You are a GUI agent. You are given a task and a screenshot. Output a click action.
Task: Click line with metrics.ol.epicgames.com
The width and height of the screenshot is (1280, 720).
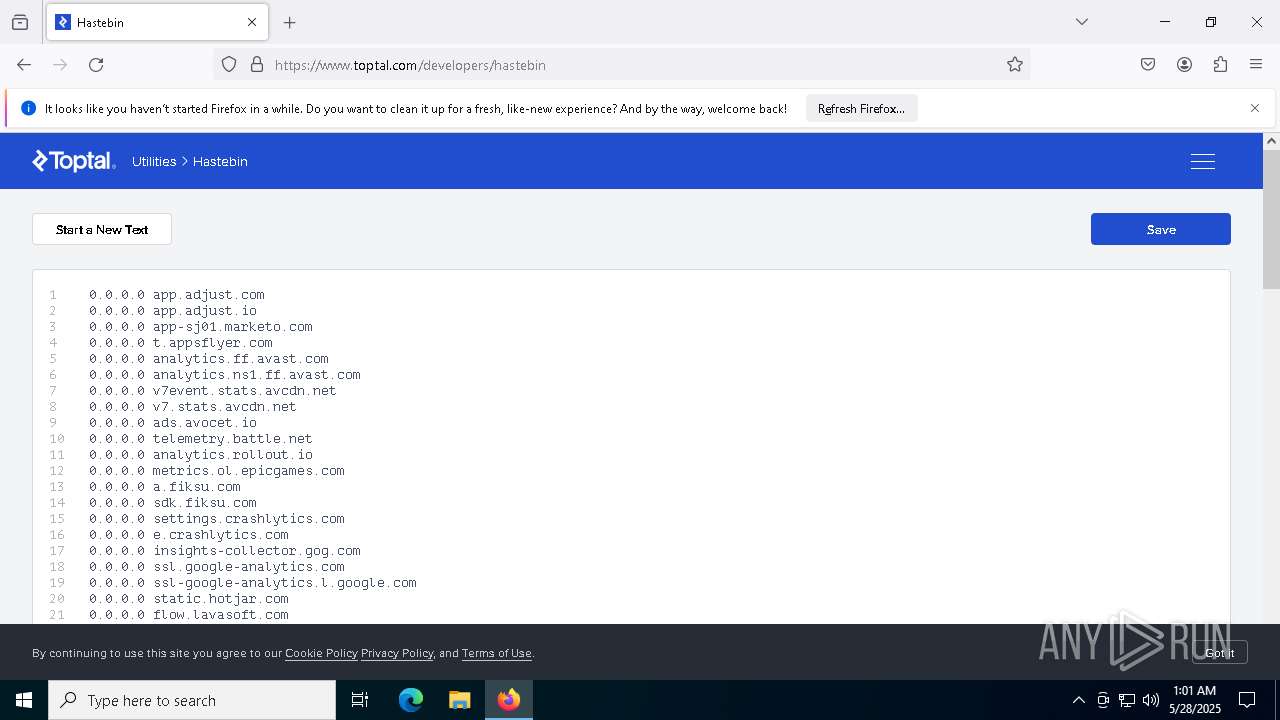[217, 471]
